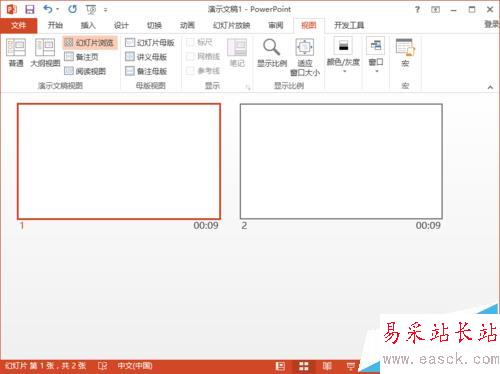Click Reading View icon in status bar
Screen dimensions: 500x374
tap(327, 366)
